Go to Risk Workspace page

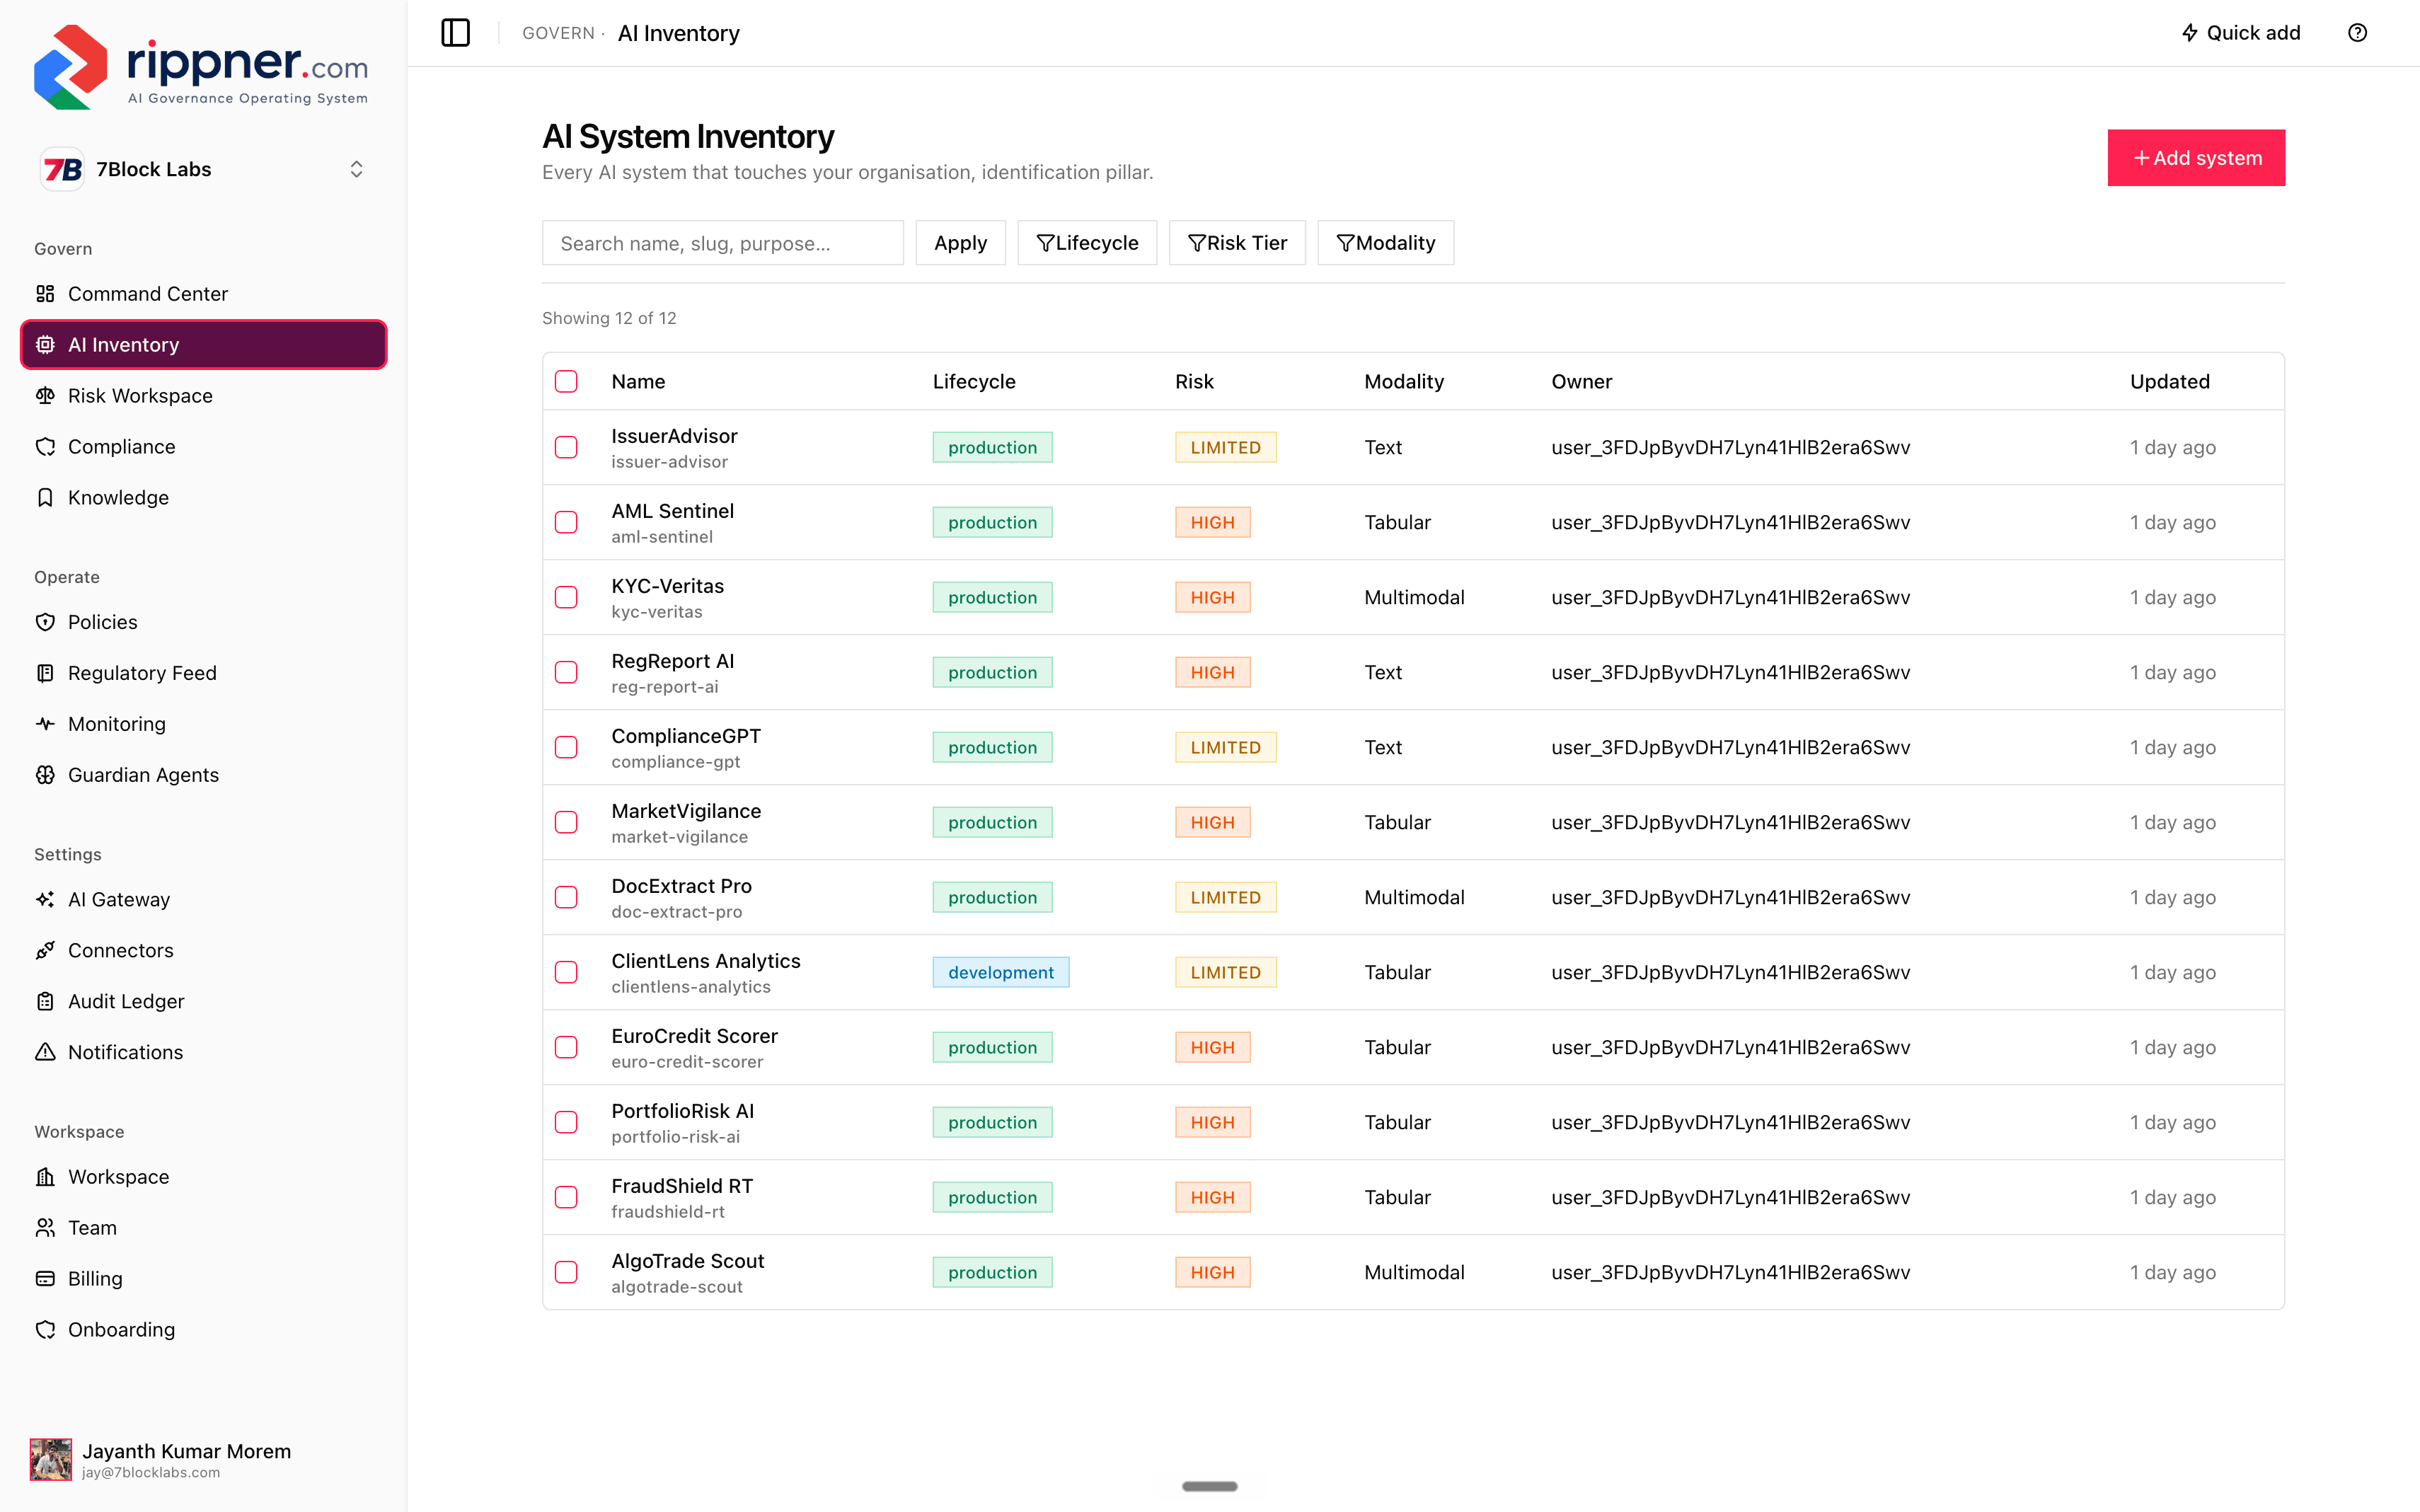click(203, 396)
